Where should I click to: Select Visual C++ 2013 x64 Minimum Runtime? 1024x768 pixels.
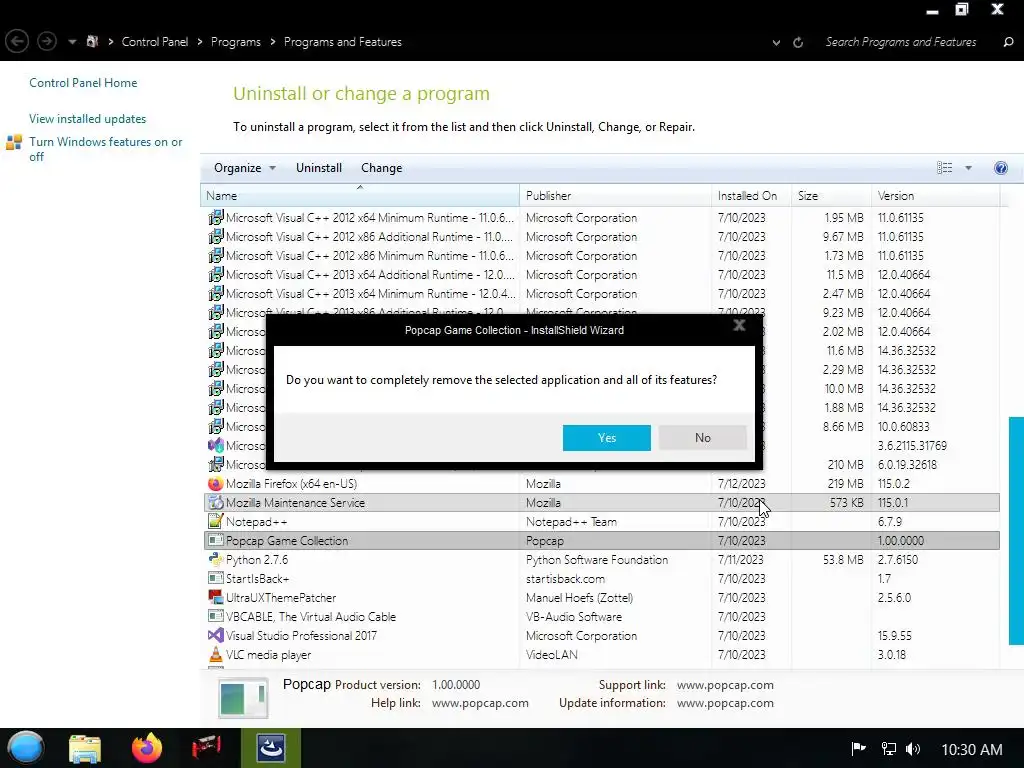[600, 294]
